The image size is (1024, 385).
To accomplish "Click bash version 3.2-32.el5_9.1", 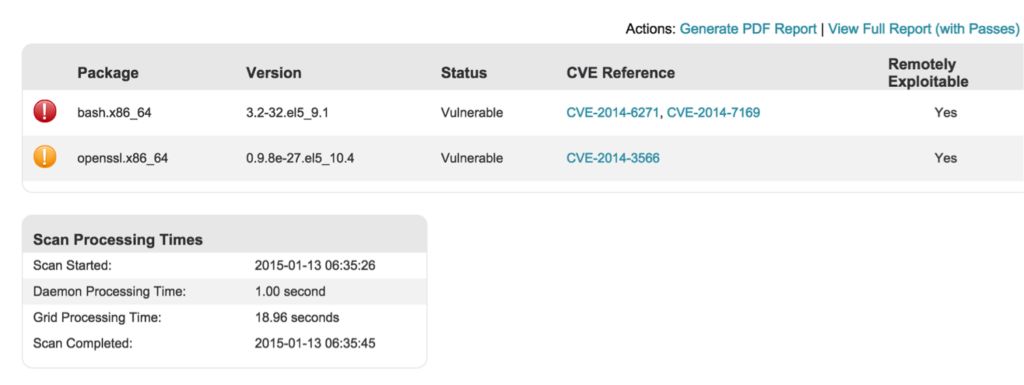I will 287,113.
